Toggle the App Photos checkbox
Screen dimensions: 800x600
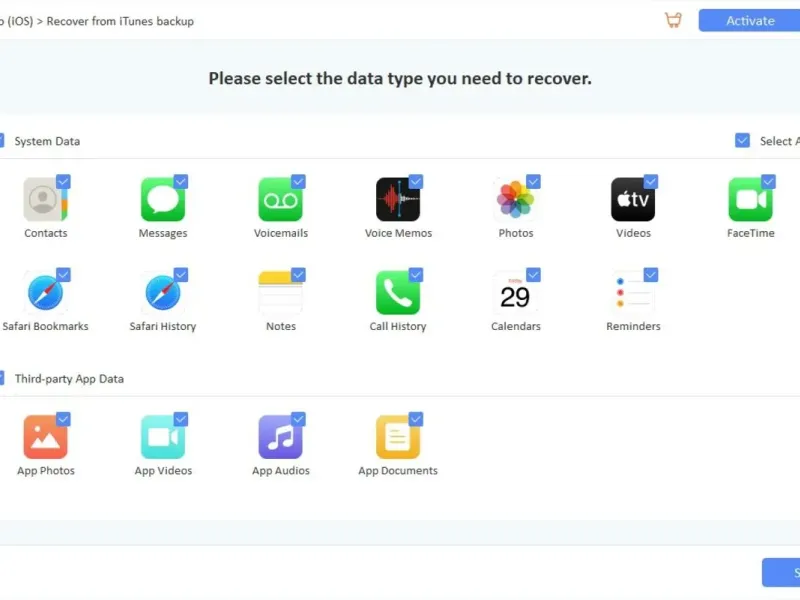[63, 419]
